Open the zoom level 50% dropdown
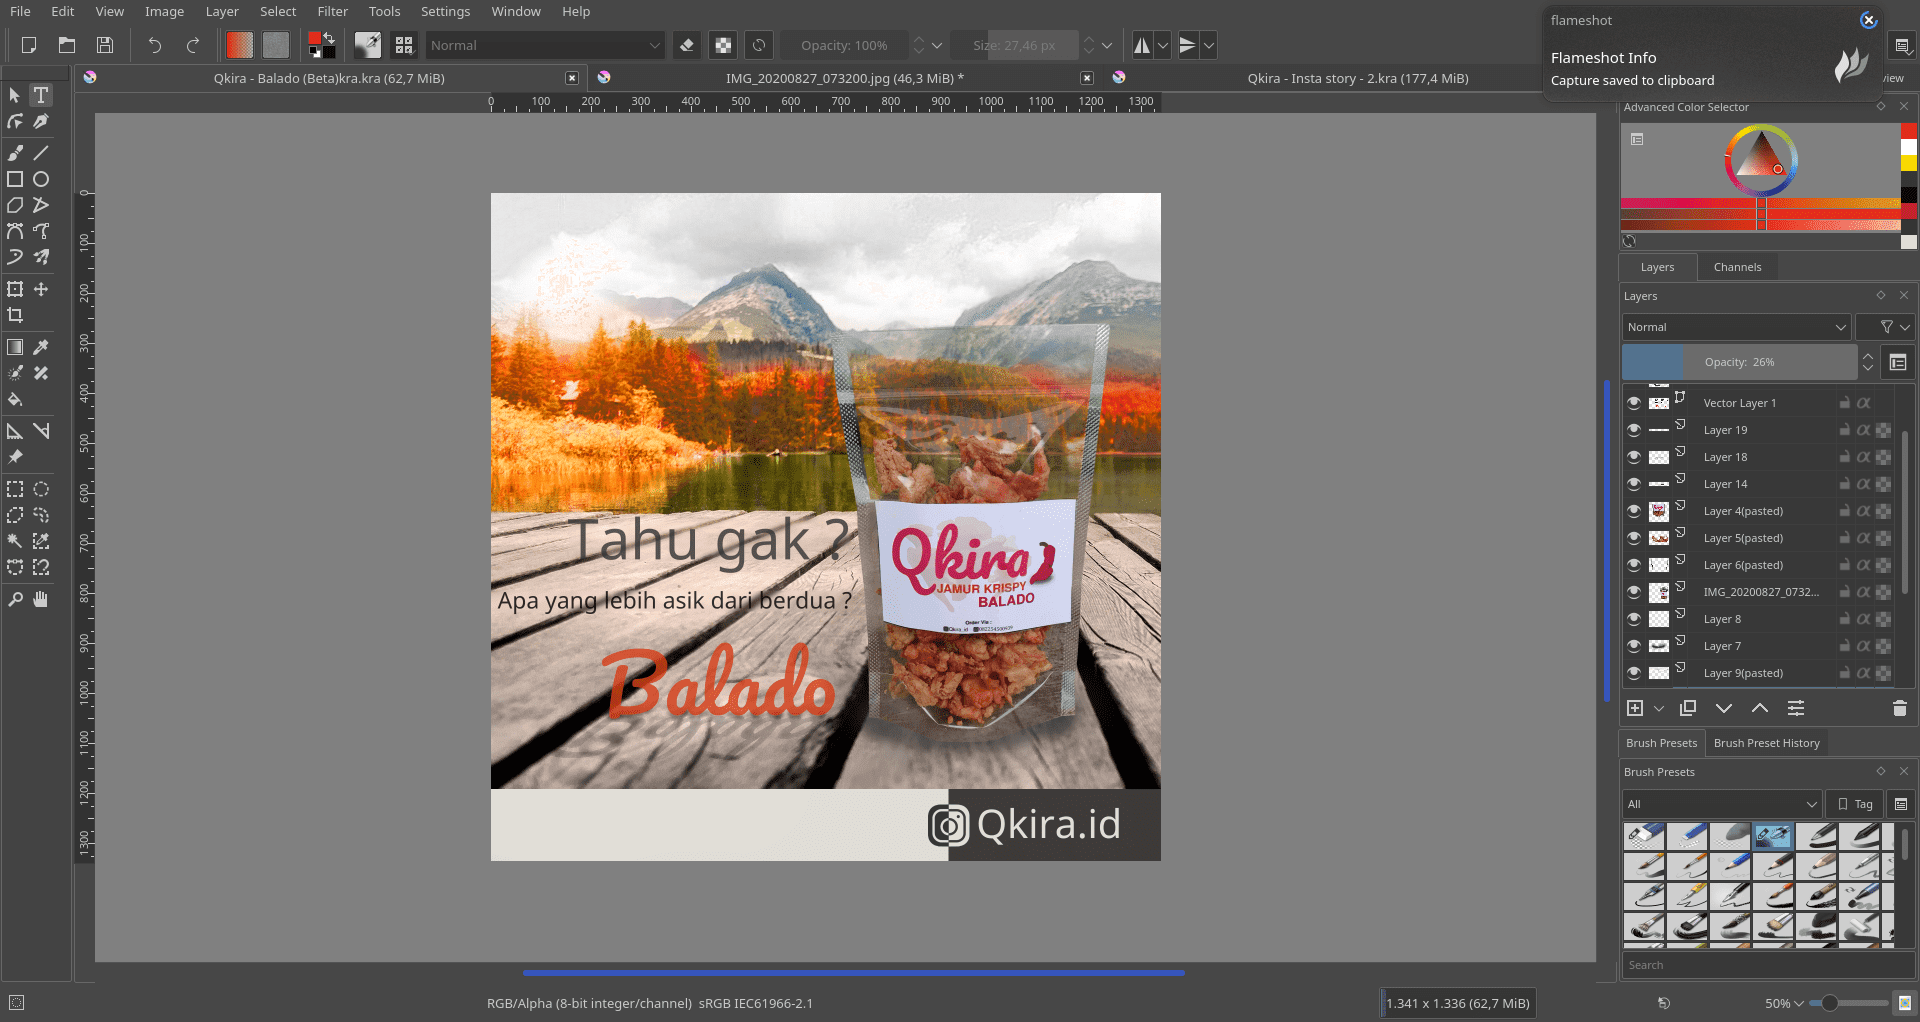The width and height of the screenshot is (1920, 1022). 1784,1003
